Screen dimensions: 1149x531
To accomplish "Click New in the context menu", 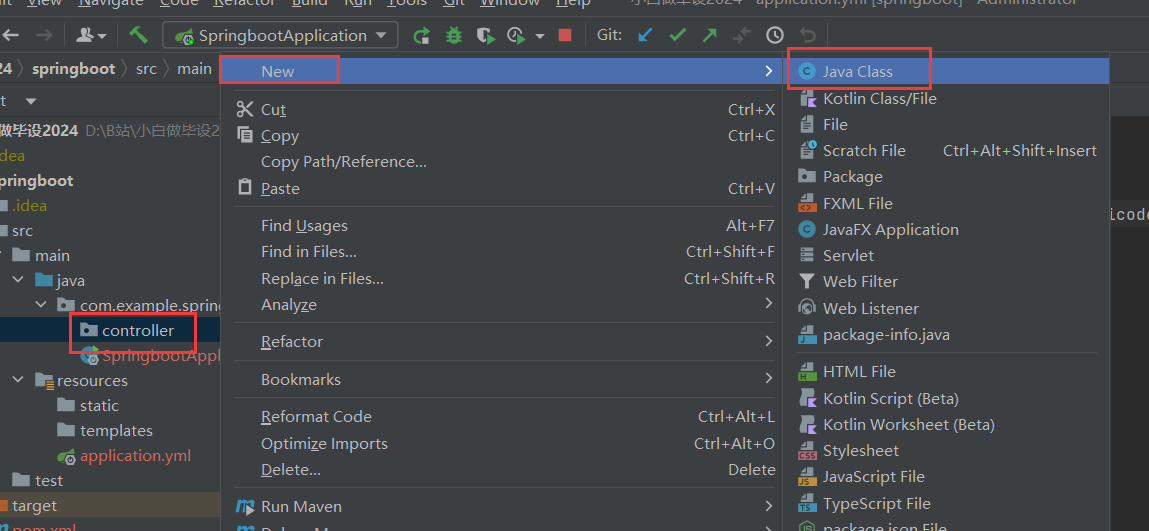I will tap(502, 71).
